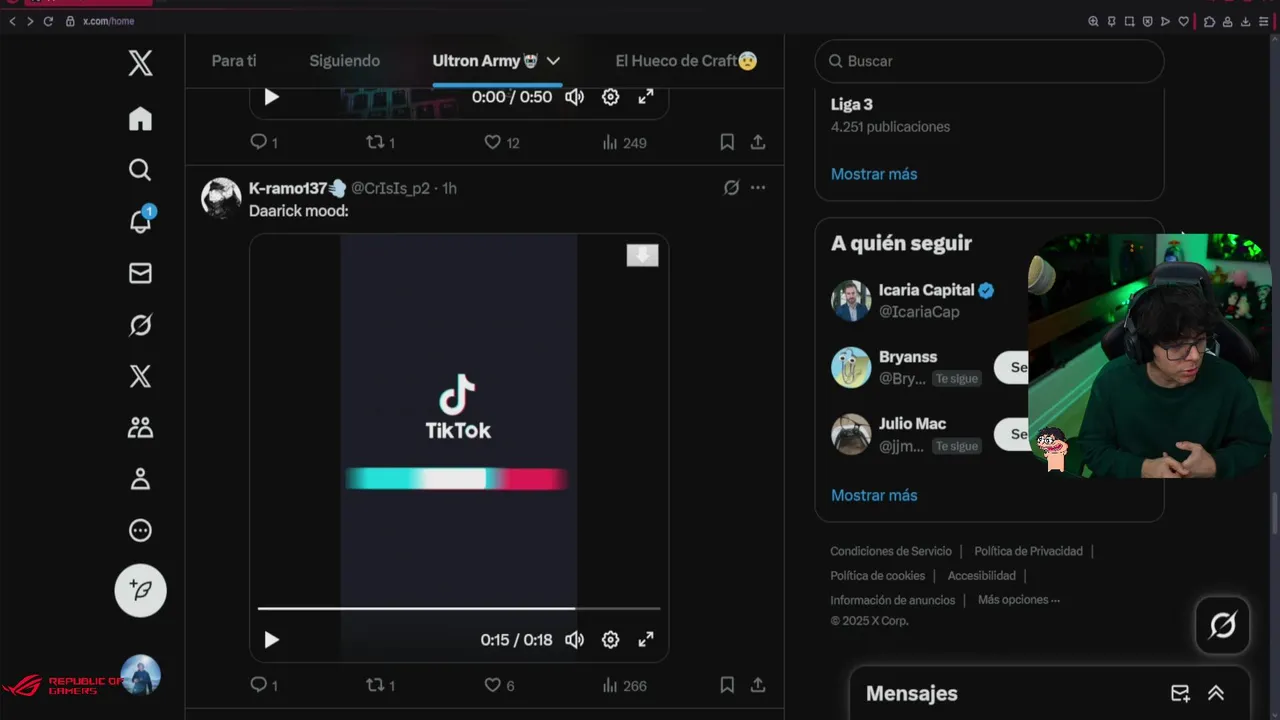Open K-ramo137's profile avatar

221,198
